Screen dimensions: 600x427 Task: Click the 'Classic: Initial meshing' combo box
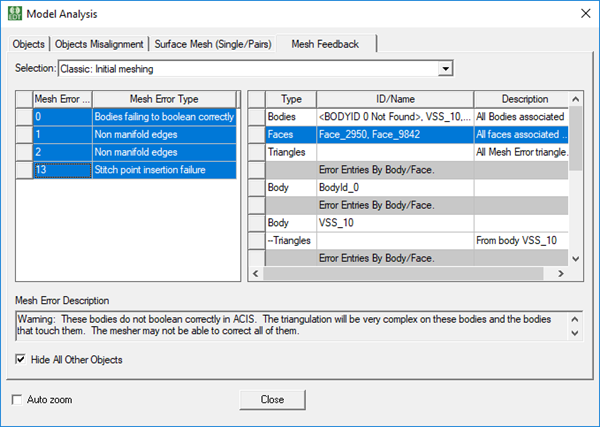point(256,69)
